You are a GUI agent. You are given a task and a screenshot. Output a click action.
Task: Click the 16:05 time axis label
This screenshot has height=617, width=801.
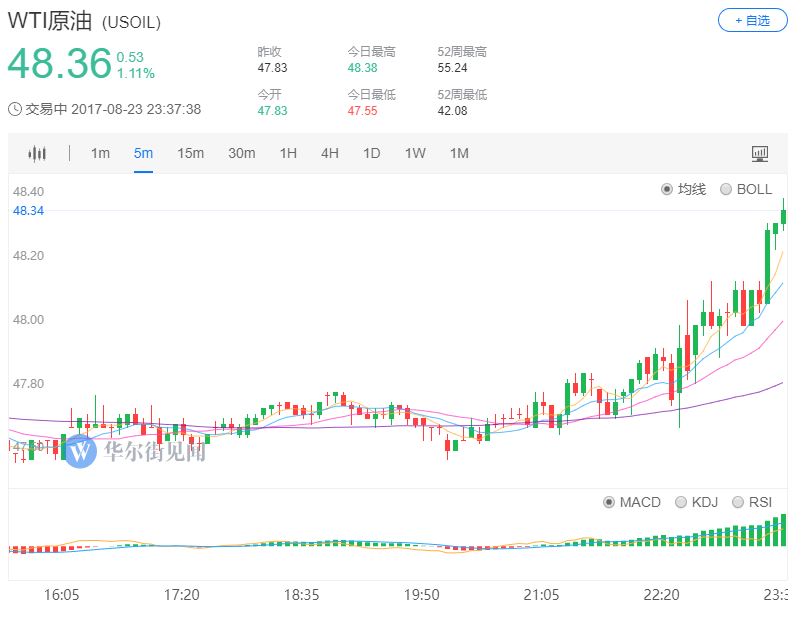(61, 595)
